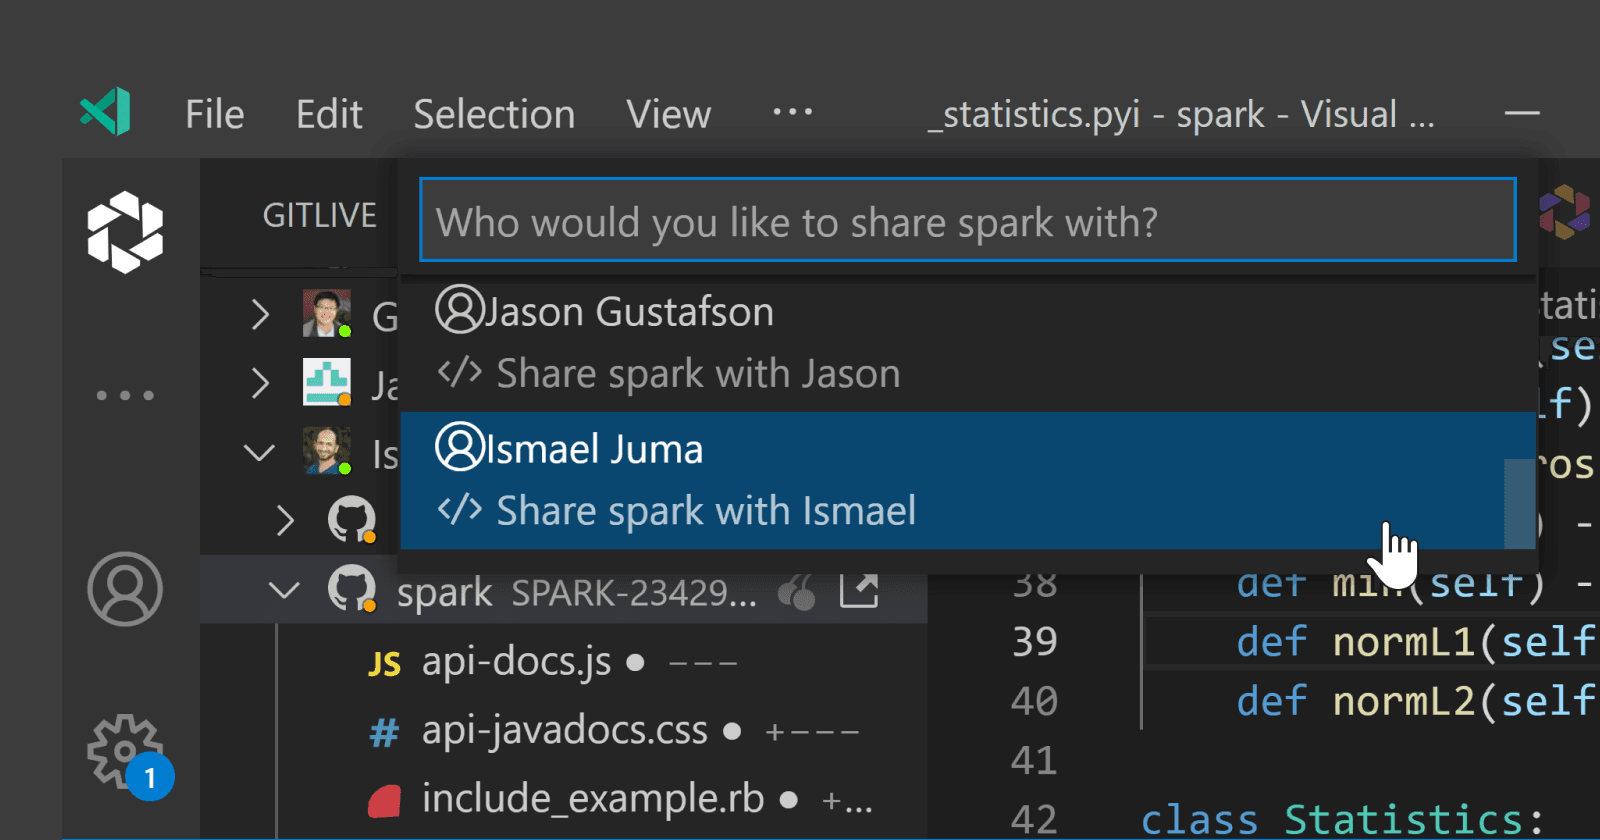This screenshot has width=1600, height=840.
Task: Focus the 'Who would you like to share' input
Action: tap(967, 221)
